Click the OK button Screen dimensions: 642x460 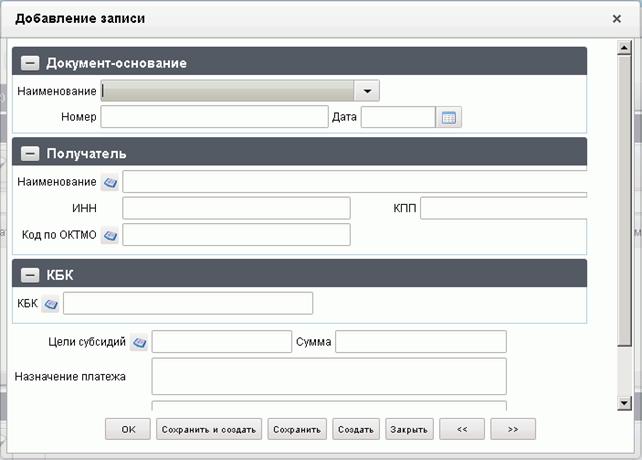coord(128,429)
